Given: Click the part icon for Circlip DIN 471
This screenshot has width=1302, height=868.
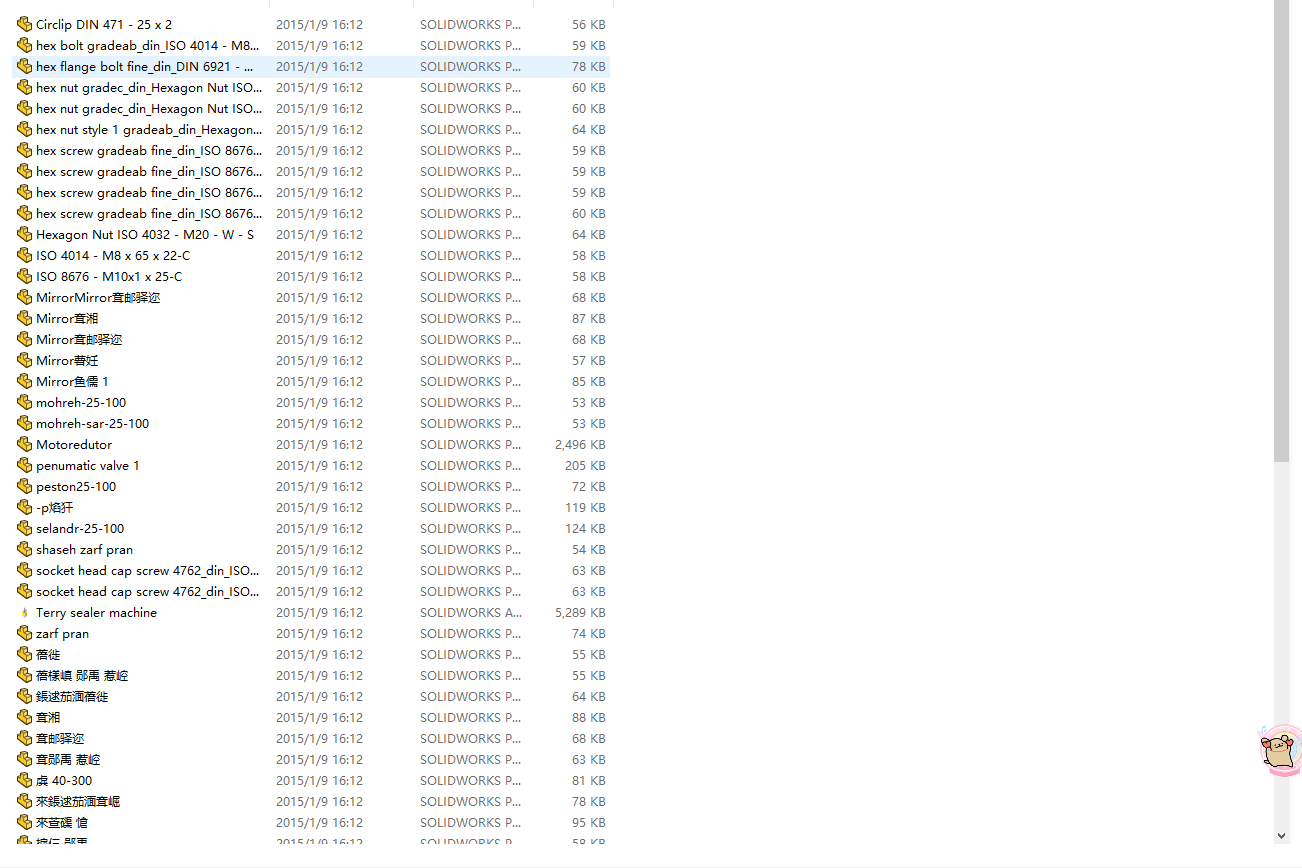Looking at the screenshot, I should [25, 24].
